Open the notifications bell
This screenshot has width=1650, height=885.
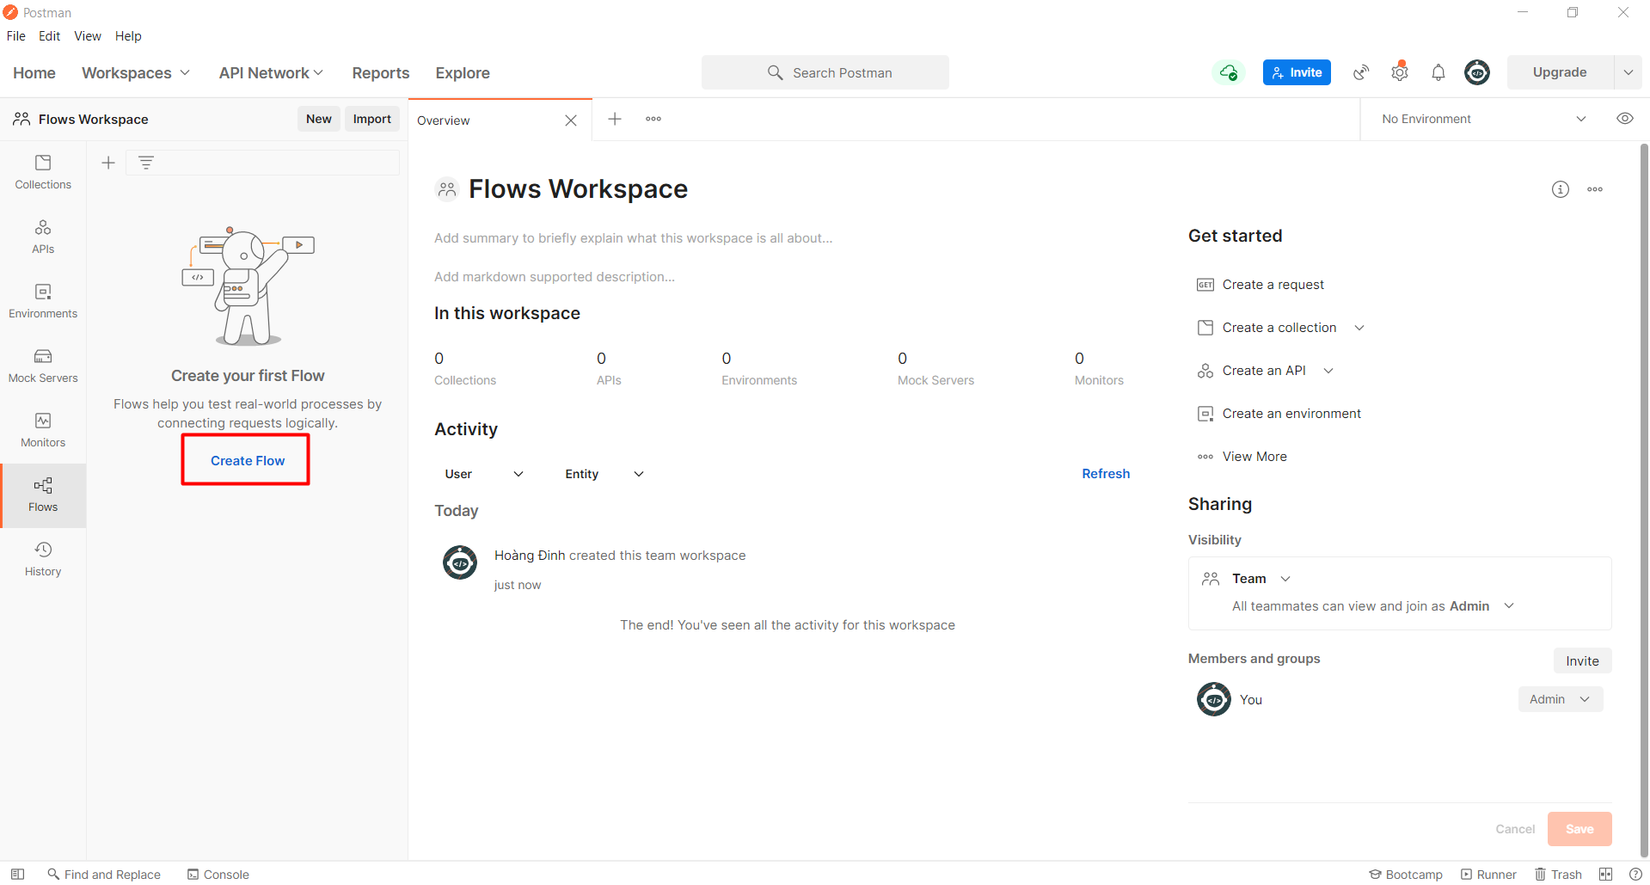[x=1438, y=72]
